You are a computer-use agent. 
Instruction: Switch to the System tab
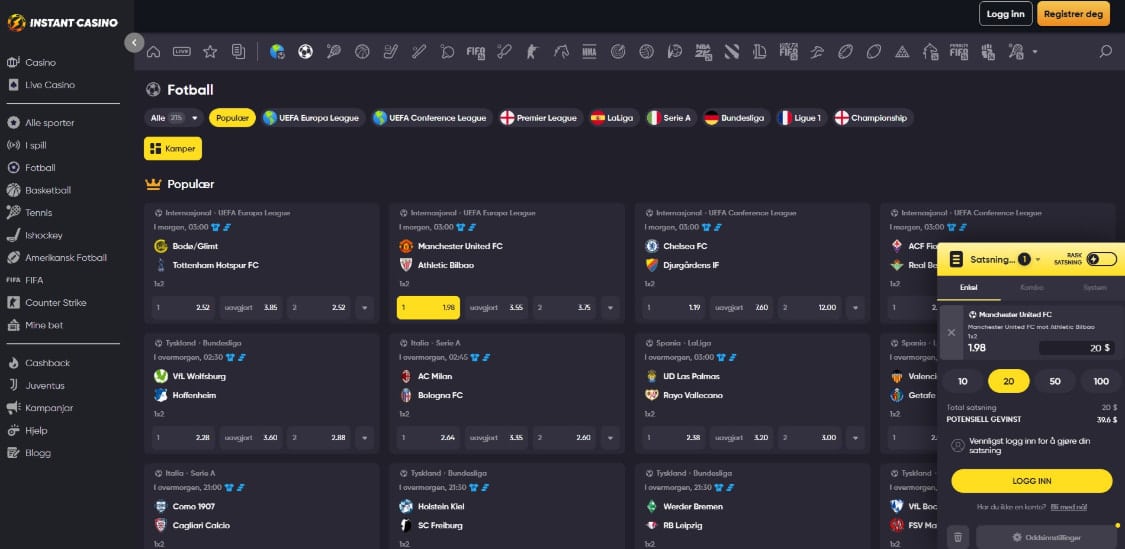[x=1093, y=287]
